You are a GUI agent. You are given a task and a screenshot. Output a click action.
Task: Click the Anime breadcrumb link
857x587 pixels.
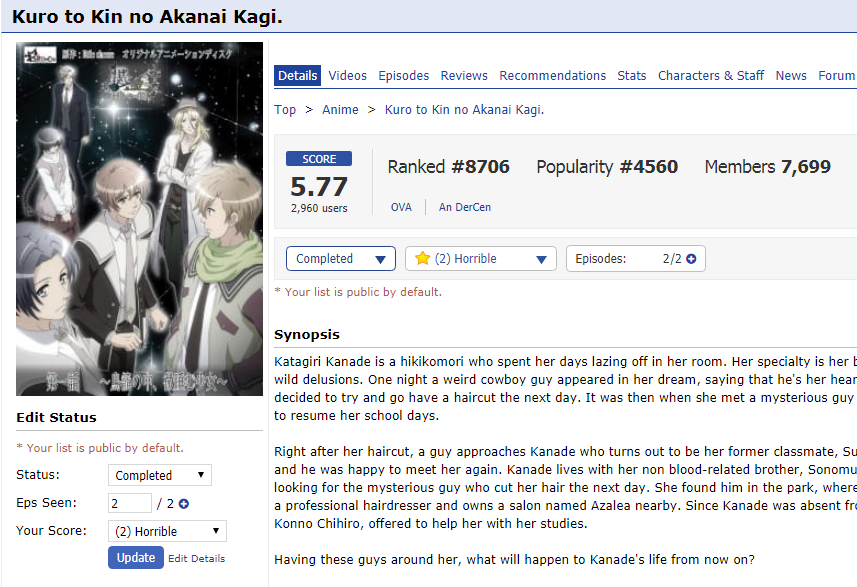coord(340,110)
